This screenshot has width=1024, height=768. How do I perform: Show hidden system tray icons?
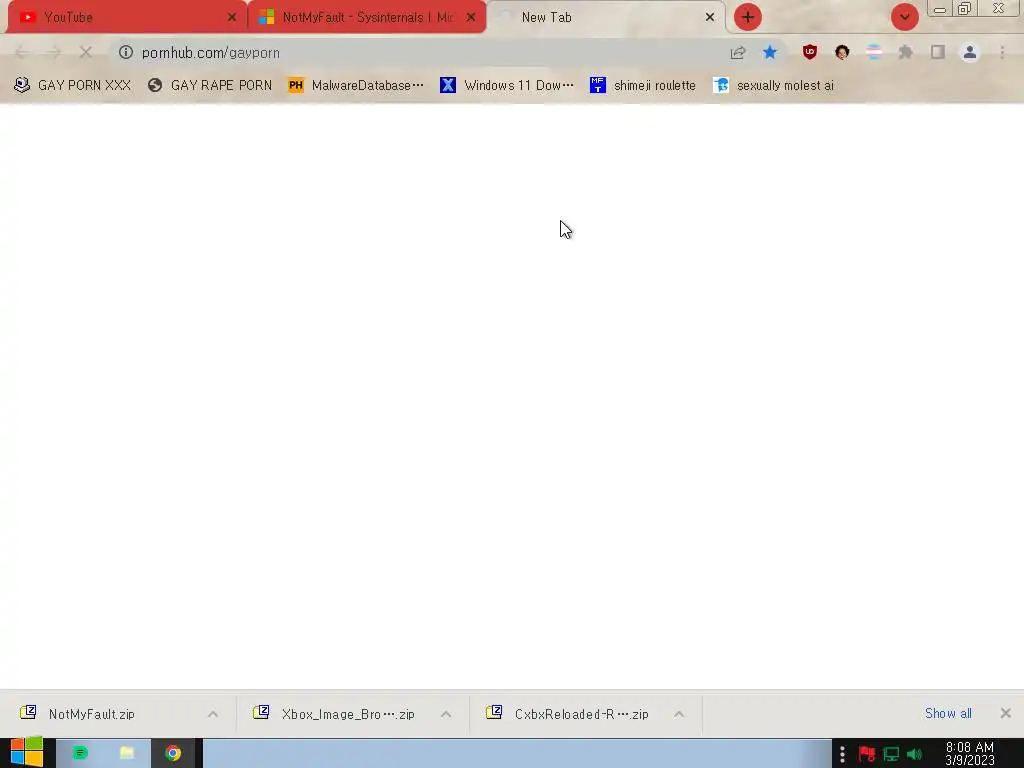(842, 754)
